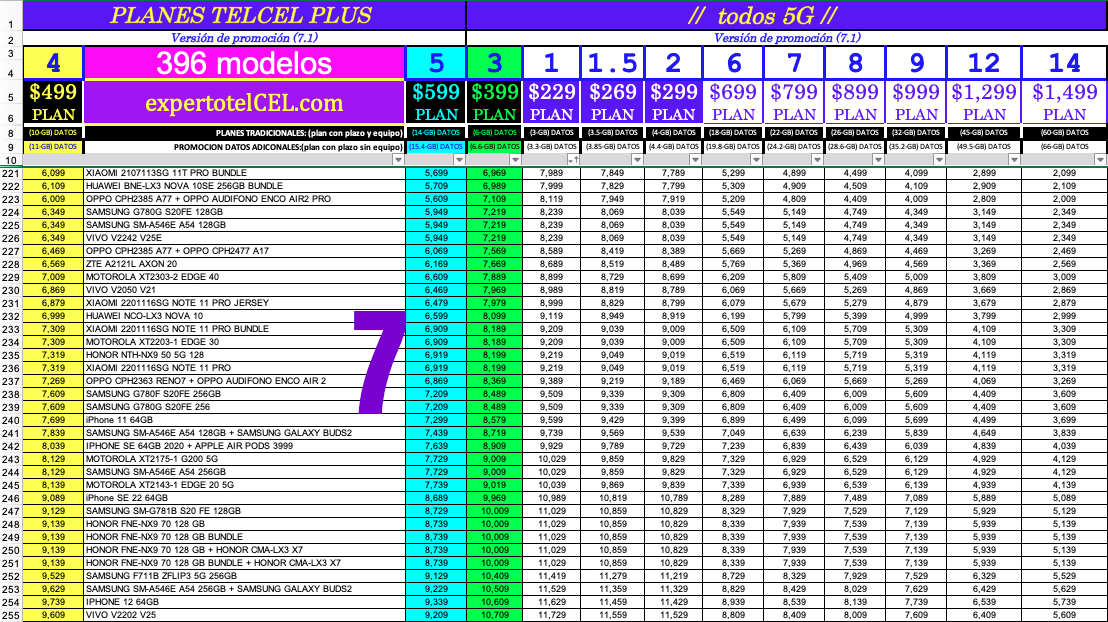
Task: Select the 'MOTOROLA XT2303-2 EDGE 40' cell
Action: [x=244, y=277]
